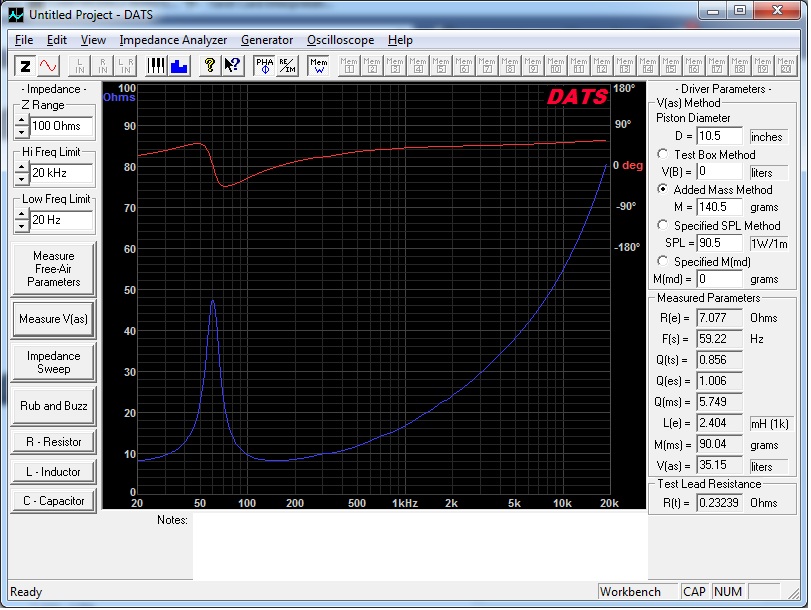
Task: Activate the context help arrow-question icon
Action: click(233, 66)
